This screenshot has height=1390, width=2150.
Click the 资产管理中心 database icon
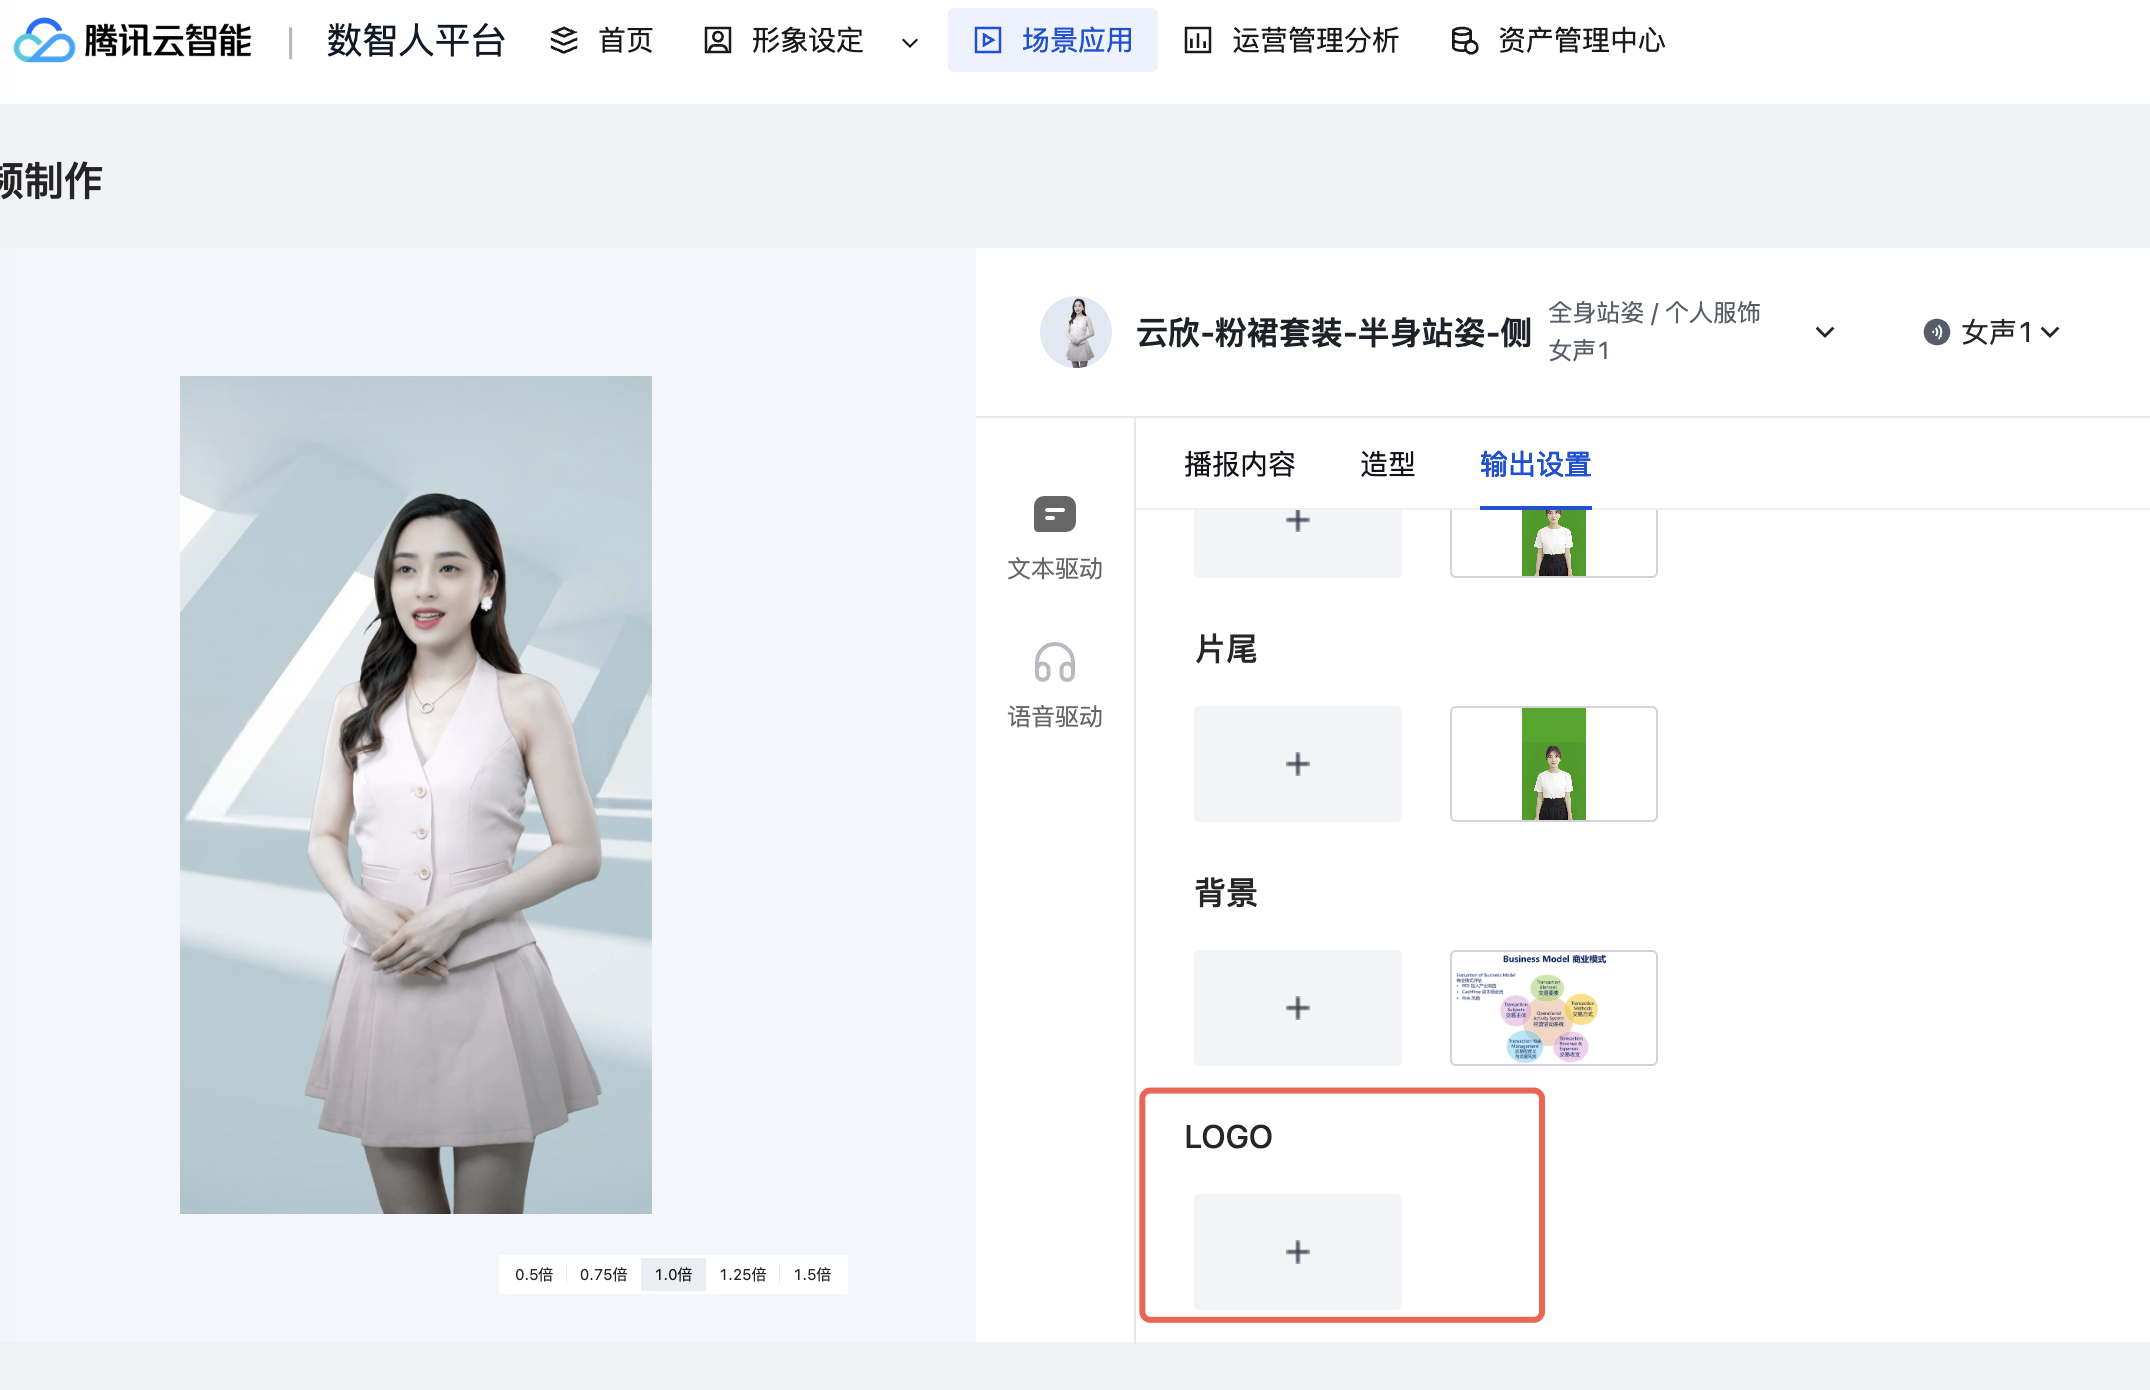click(1464, 41)
